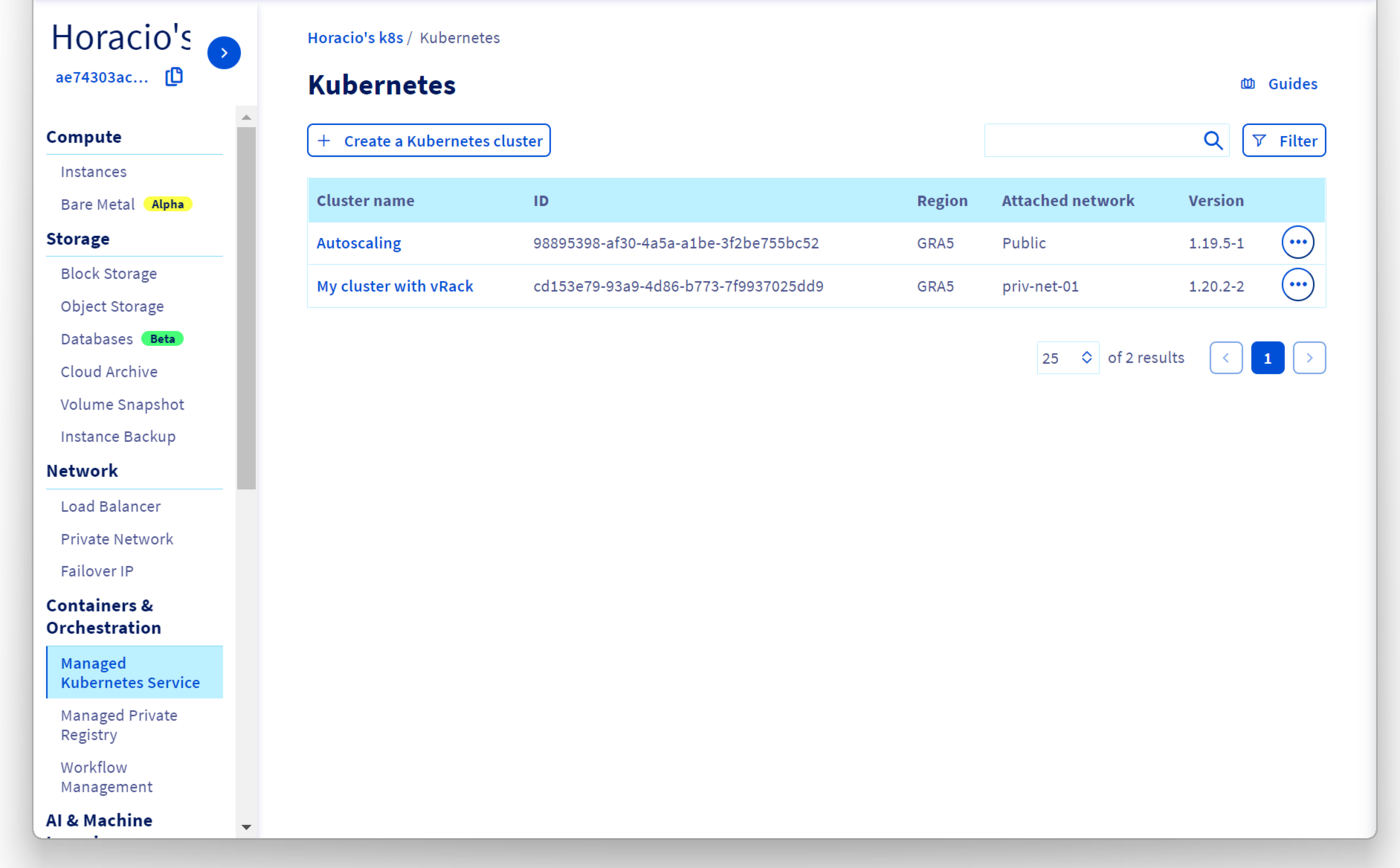
Task: Select page 1 pagination button
Action: pyautogui.click(x=1267, y=358)
